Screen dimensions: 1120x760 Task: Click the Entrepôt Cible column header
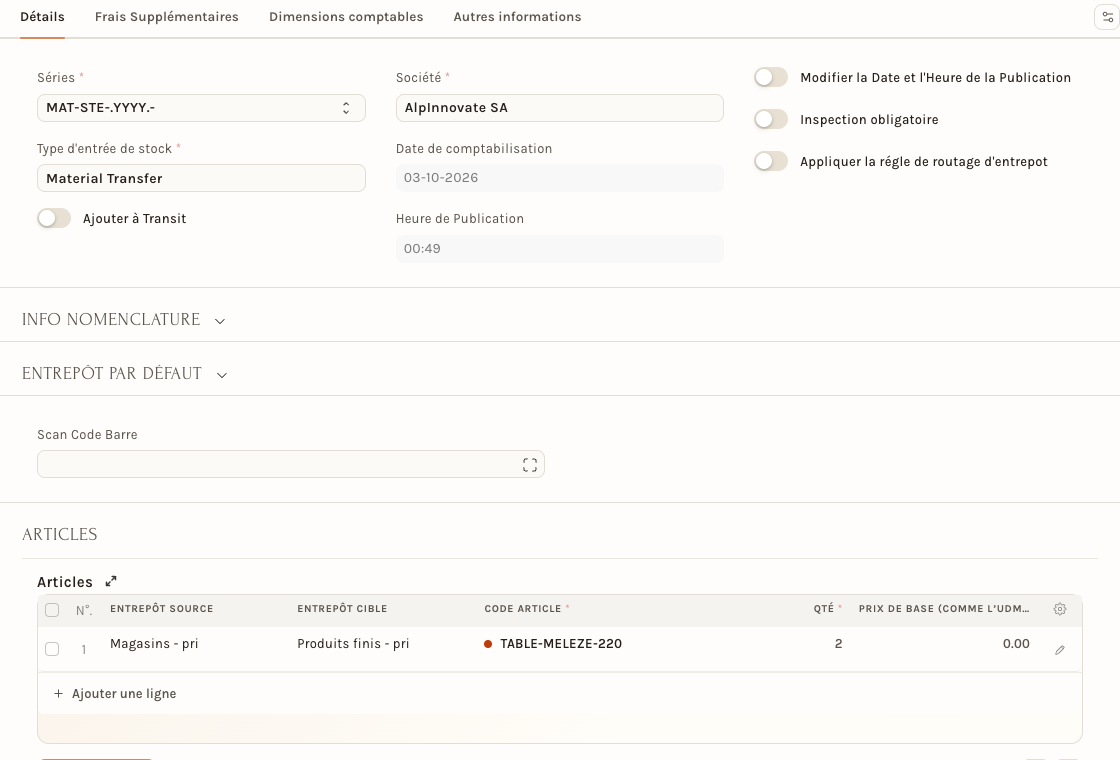click(342, 609)
